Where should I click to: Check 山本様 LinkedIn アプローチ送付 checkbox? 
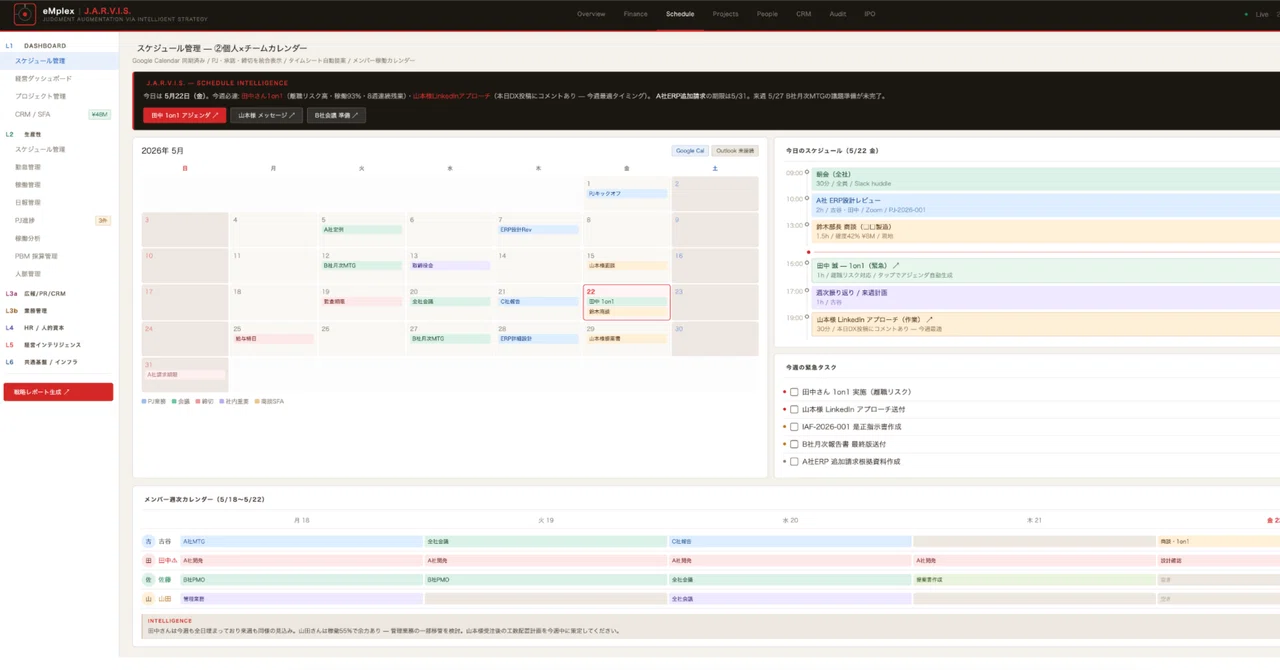(794, 409)
